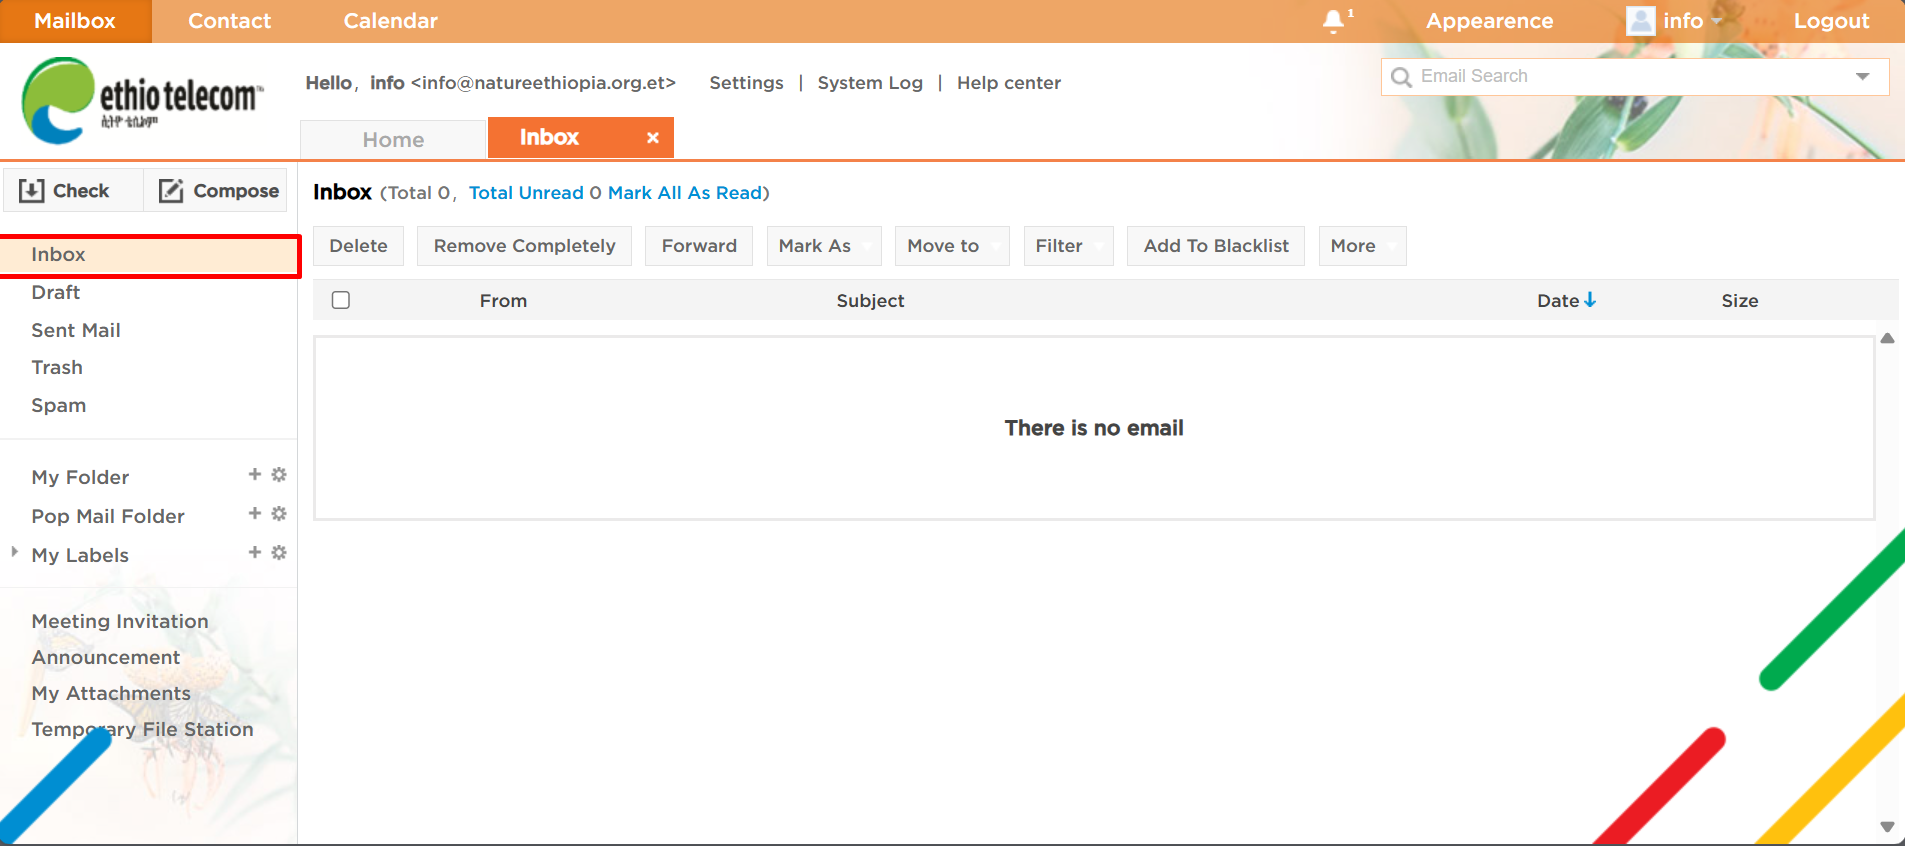Click the plus icon next to My Folder
Image resolution: width=1905 pixels, height=846 pixels.
point(255,475)
